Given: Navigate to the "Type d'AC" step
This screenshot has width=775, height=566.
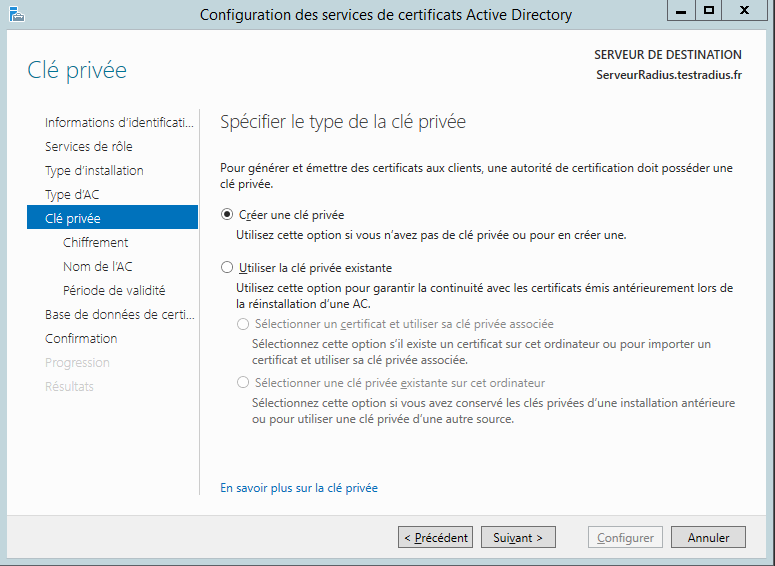Looking at the screenshot, I should tap(72, 194).
